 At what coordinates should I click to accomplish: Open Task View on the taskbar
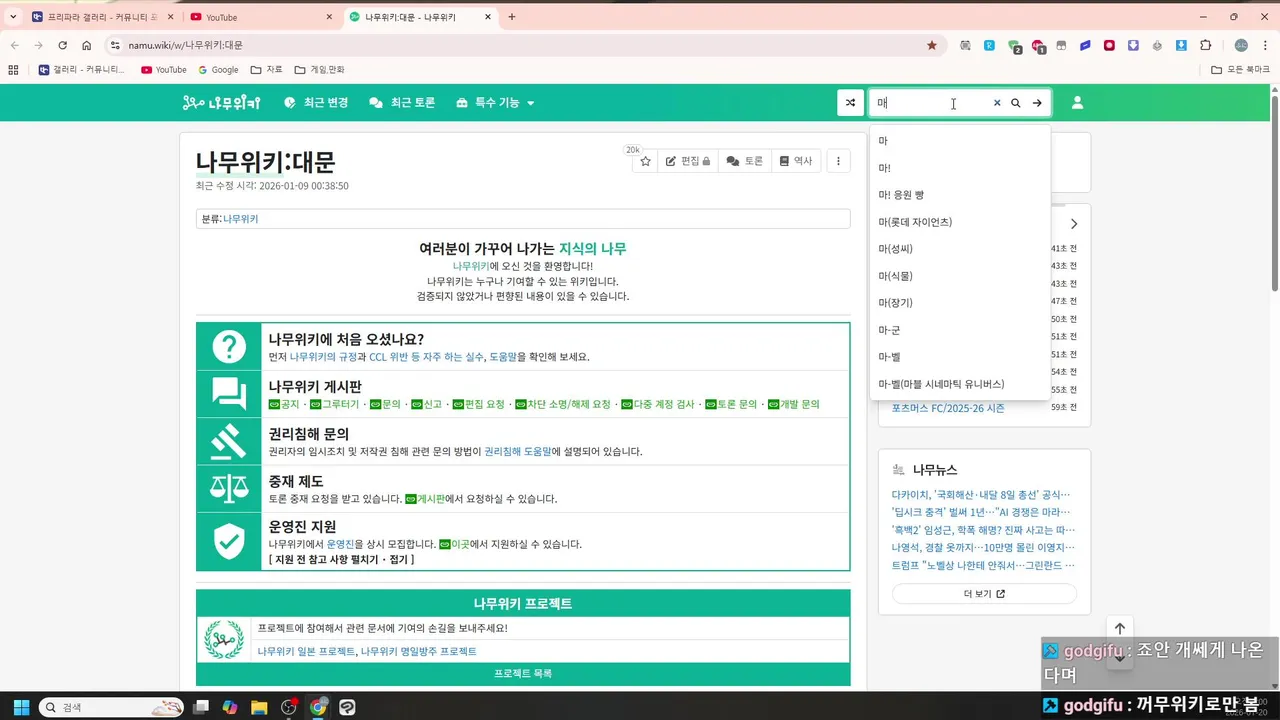tap(201, 707)
